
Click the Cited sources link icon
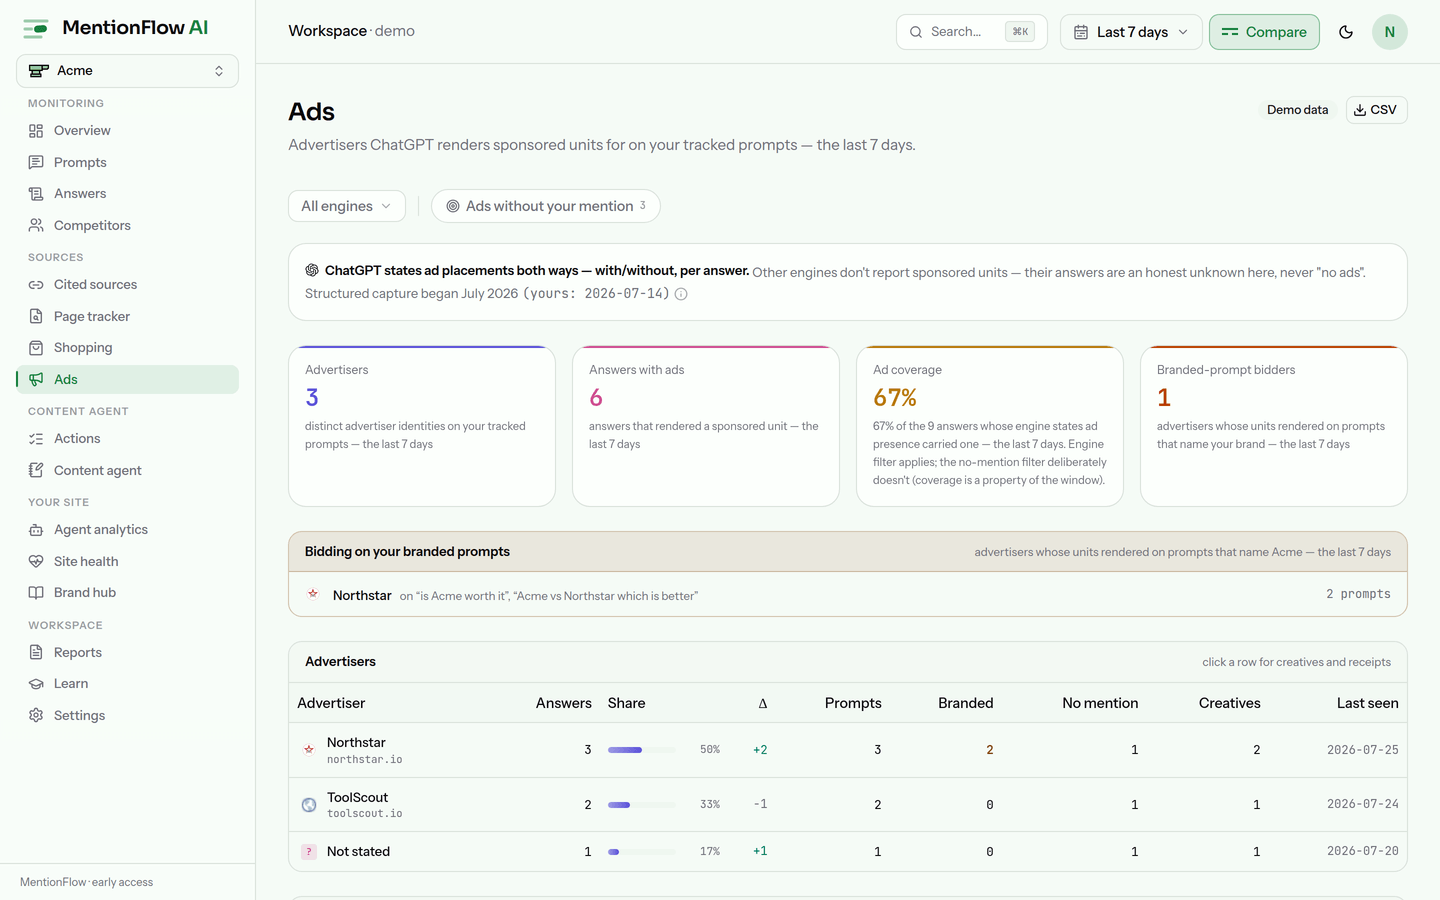point(36,285)
